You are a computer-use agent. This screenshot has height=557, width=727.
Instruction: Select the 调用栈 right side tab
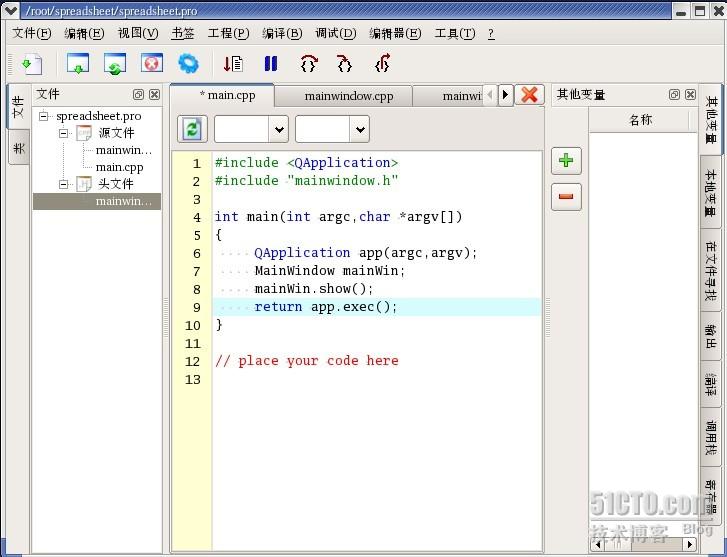pos(710,438)
